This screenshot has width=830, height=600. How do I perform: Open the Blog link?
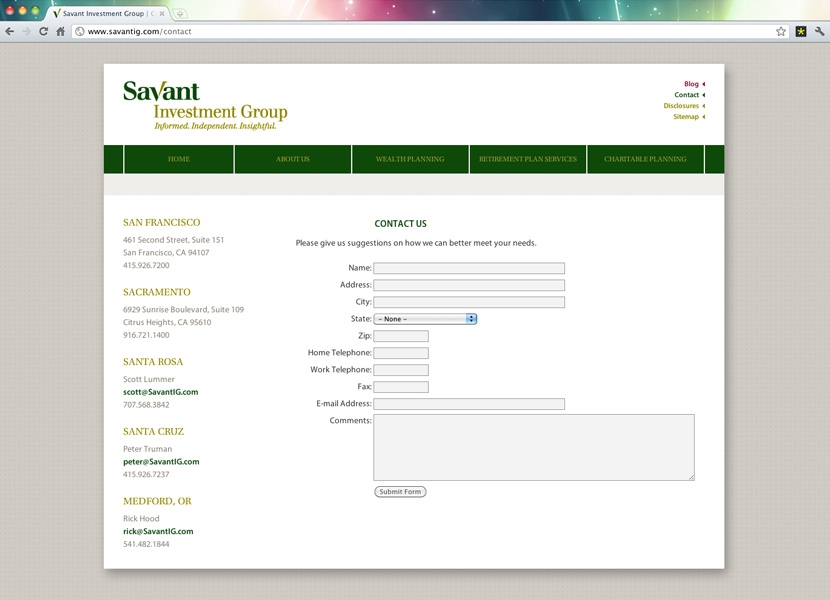click(691, 84)
